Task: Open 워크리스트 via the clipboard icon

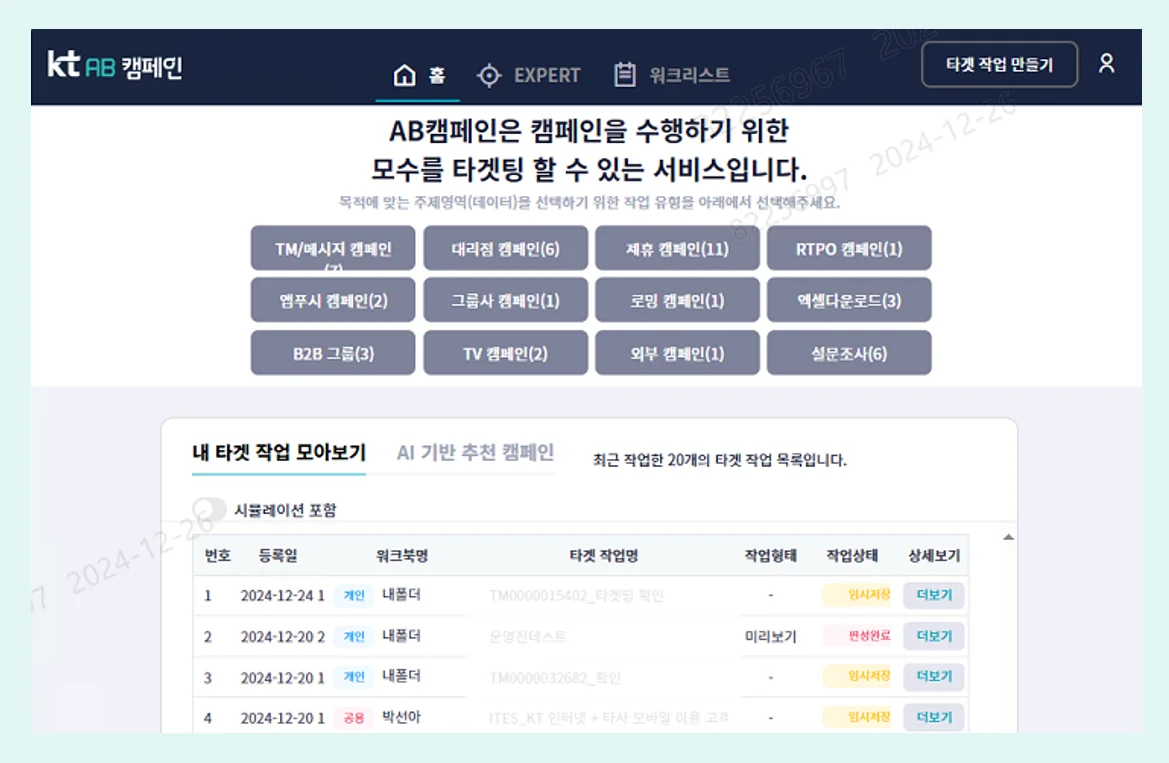Action: (x=625, y=73)
